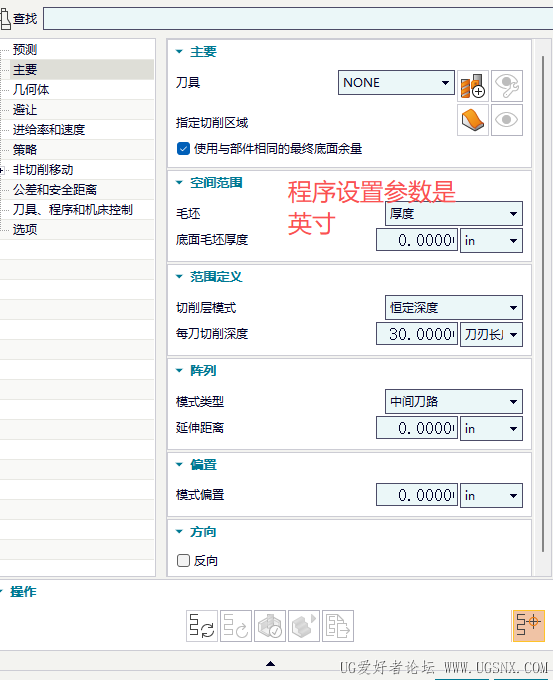The height and width of the screenshot is (680, 553).
Task: Show the cut area display eye icon
Action: pos(507,120)
